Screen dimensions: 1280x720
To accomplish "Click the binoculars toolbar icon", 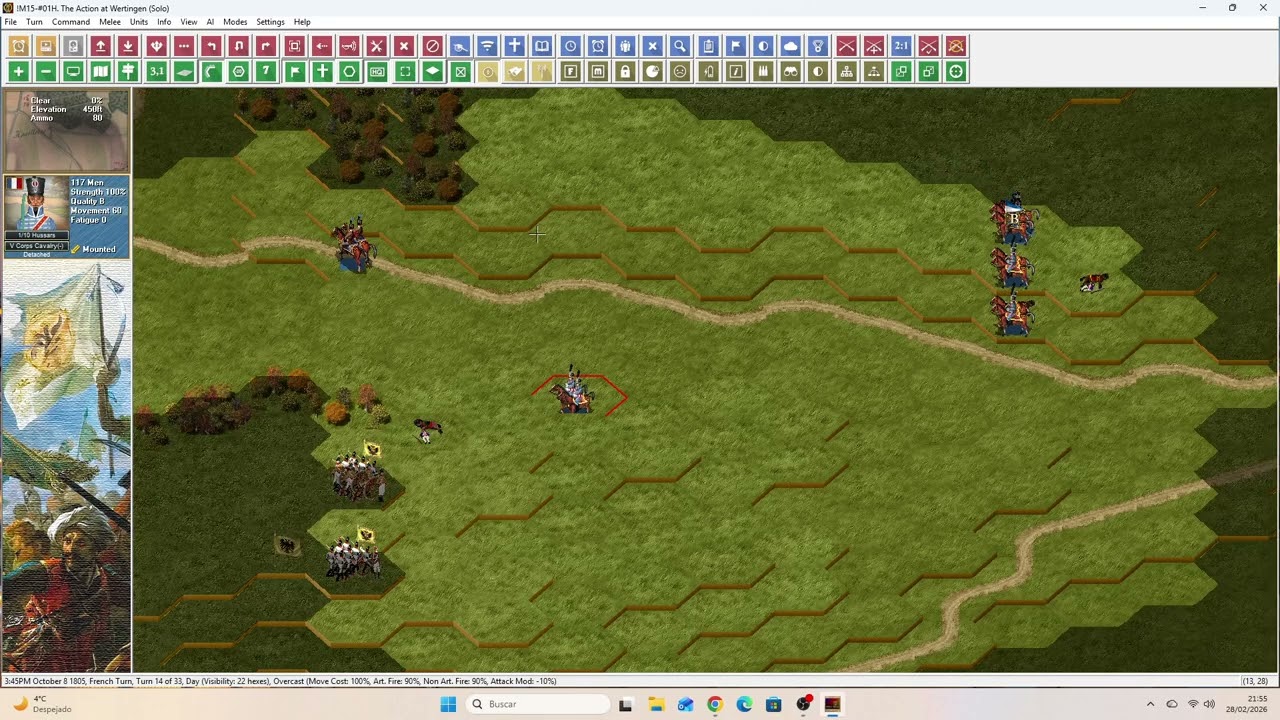I will point(791,72).
